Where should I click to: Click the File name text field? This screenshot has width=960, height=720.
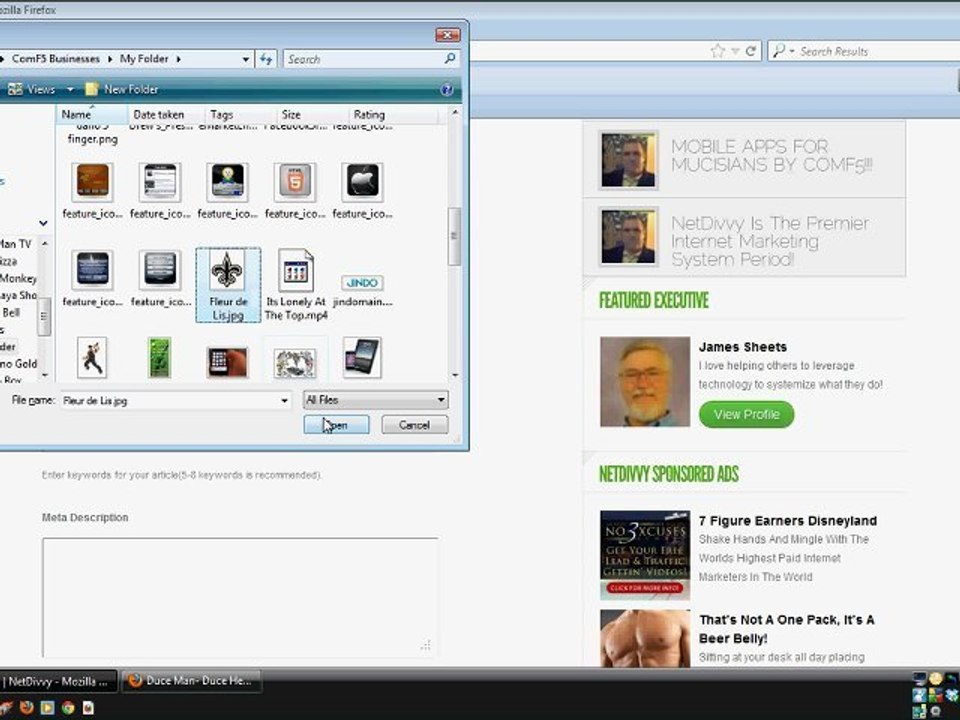click(x=170, y=400)
